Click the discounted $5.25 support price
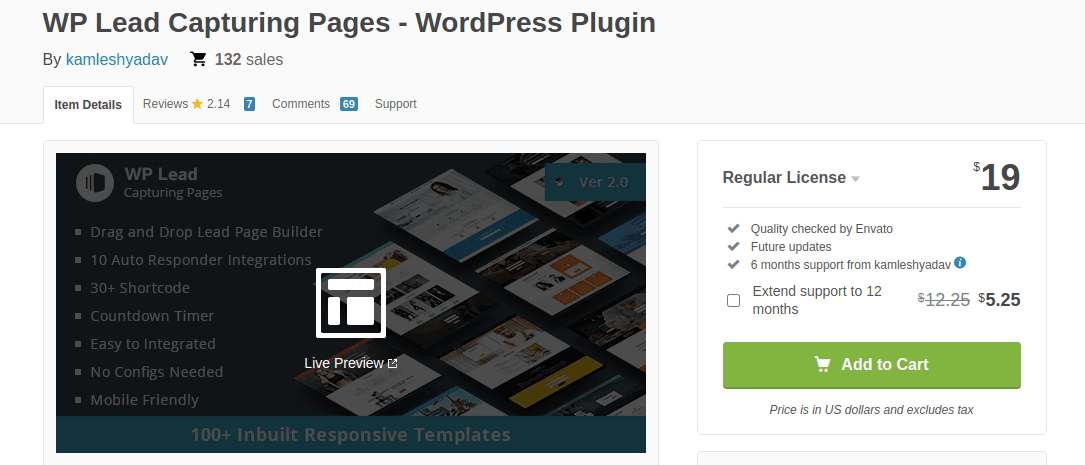The width and height of the screenshot is (1085, 465). 999,300
